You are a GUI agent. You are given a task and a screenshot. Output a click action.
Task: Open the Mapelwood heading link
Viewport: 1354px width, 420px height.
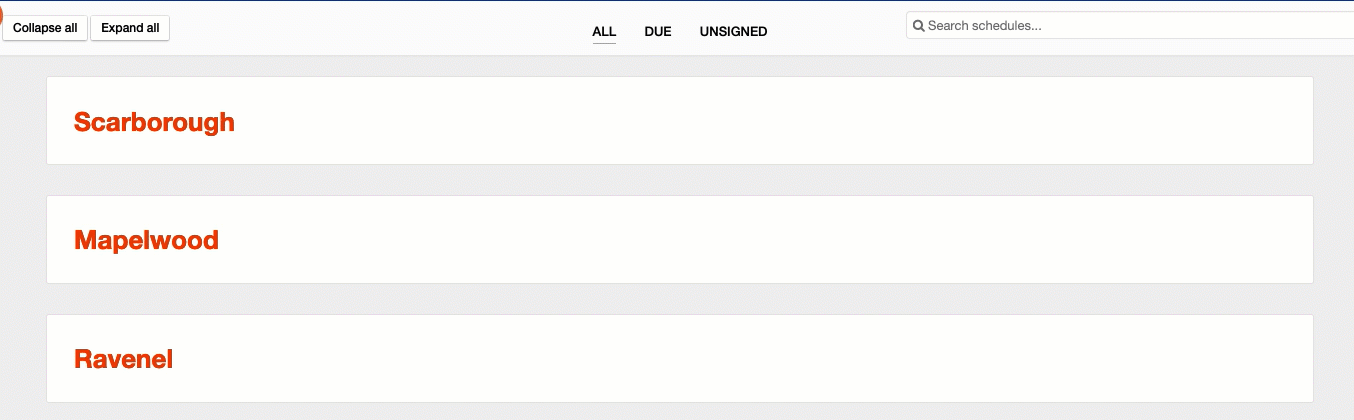[x=146, y=241]
